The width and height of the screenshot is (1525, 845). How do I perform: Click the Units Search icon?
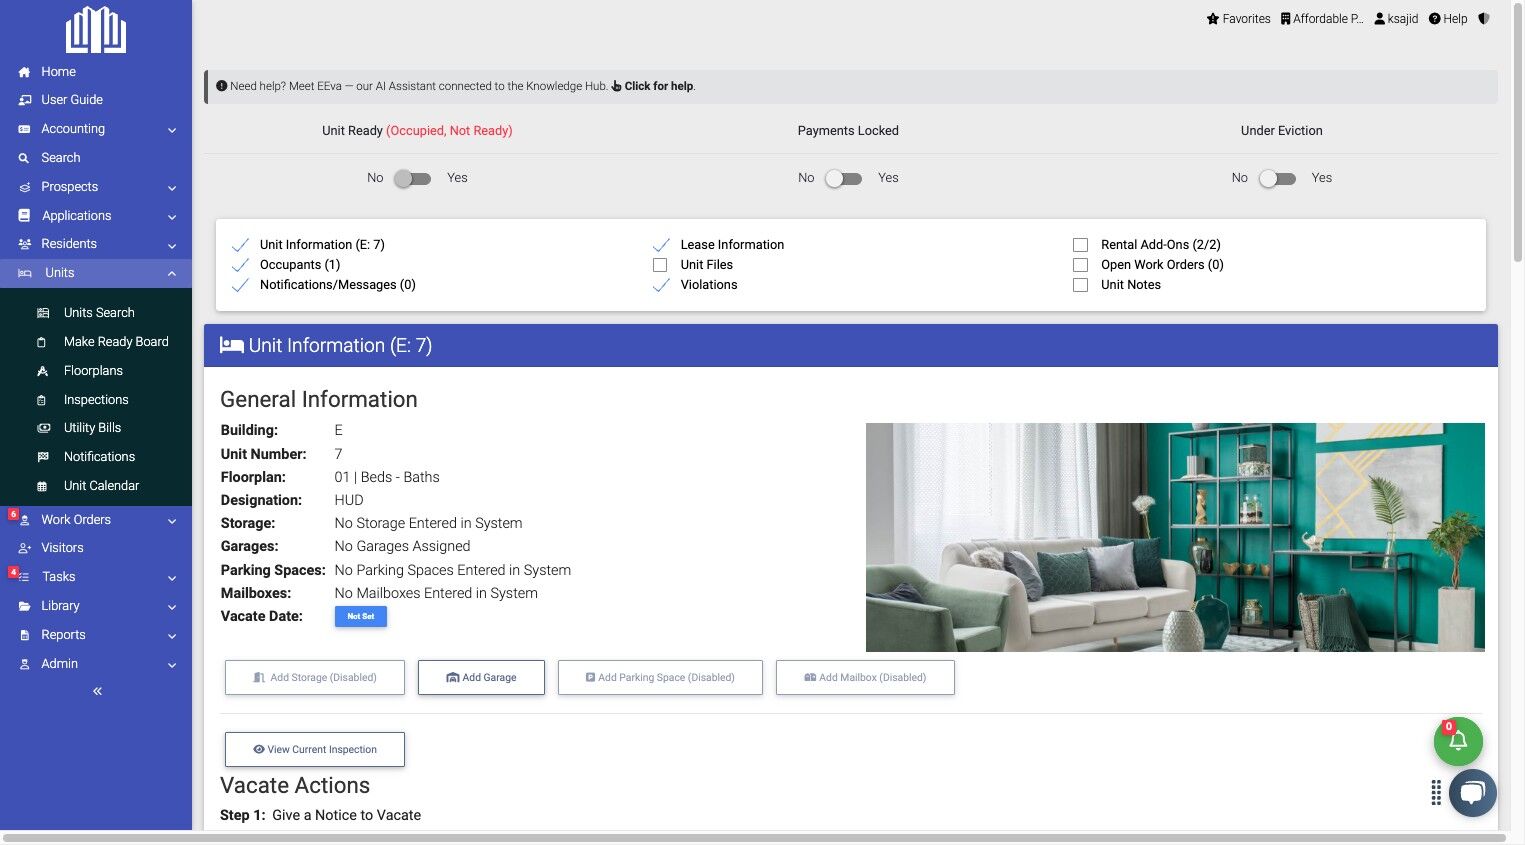tap(43, 313)
